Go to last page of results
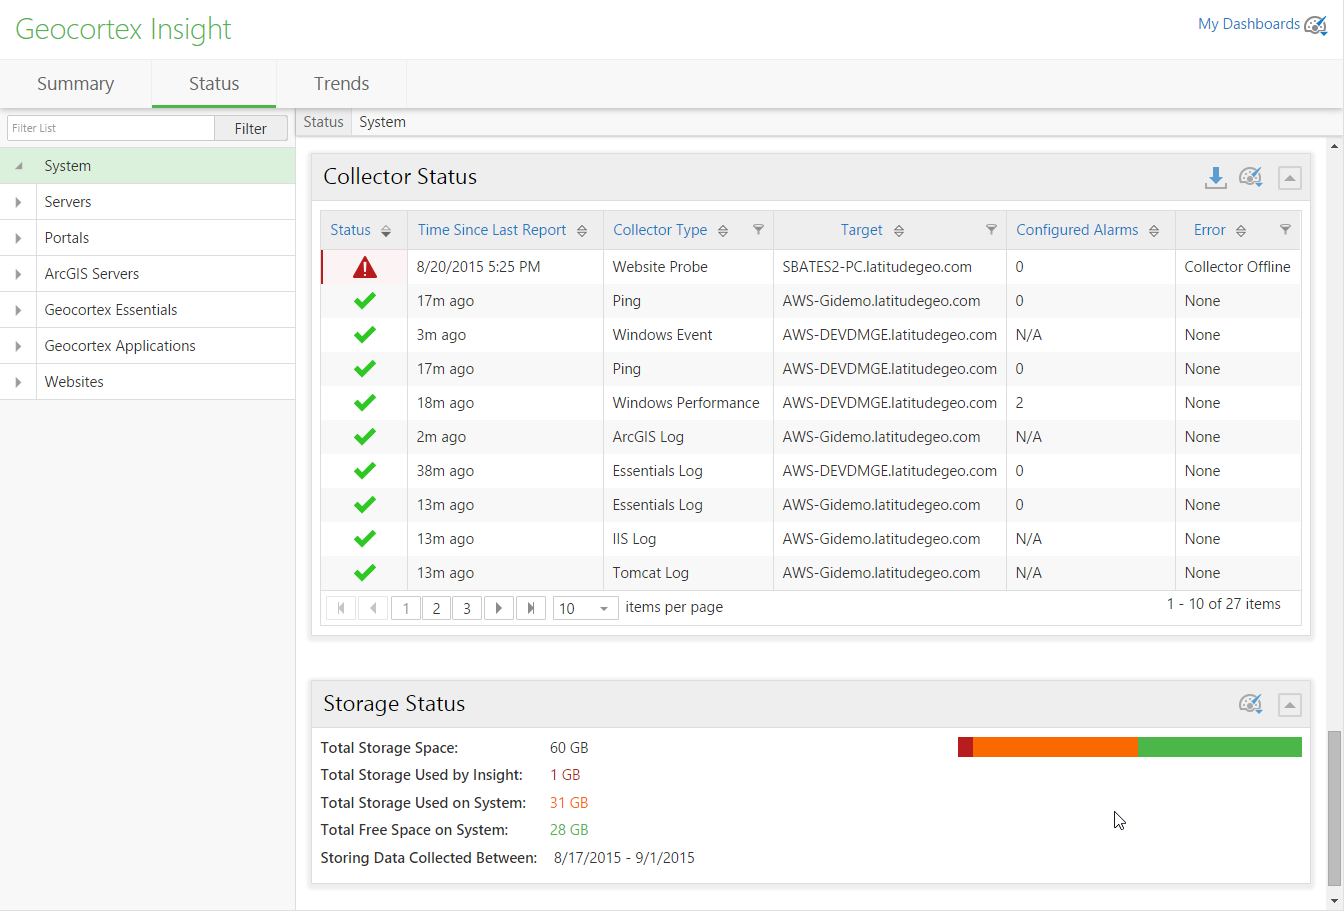This screenshot has width=1344, height=911. coord(531,608)
